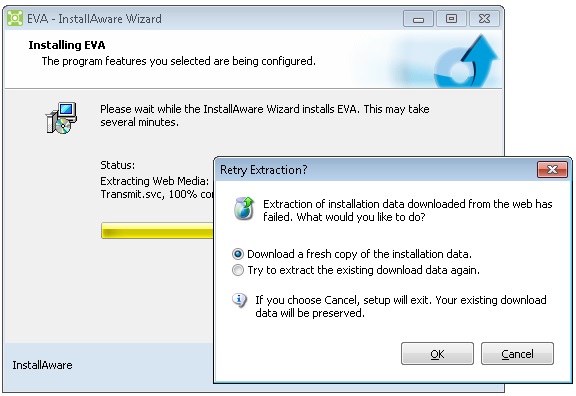Click the 'Extracting Web Media' status text
Viewport: 576px width, 396px height.
click(155, 181)
